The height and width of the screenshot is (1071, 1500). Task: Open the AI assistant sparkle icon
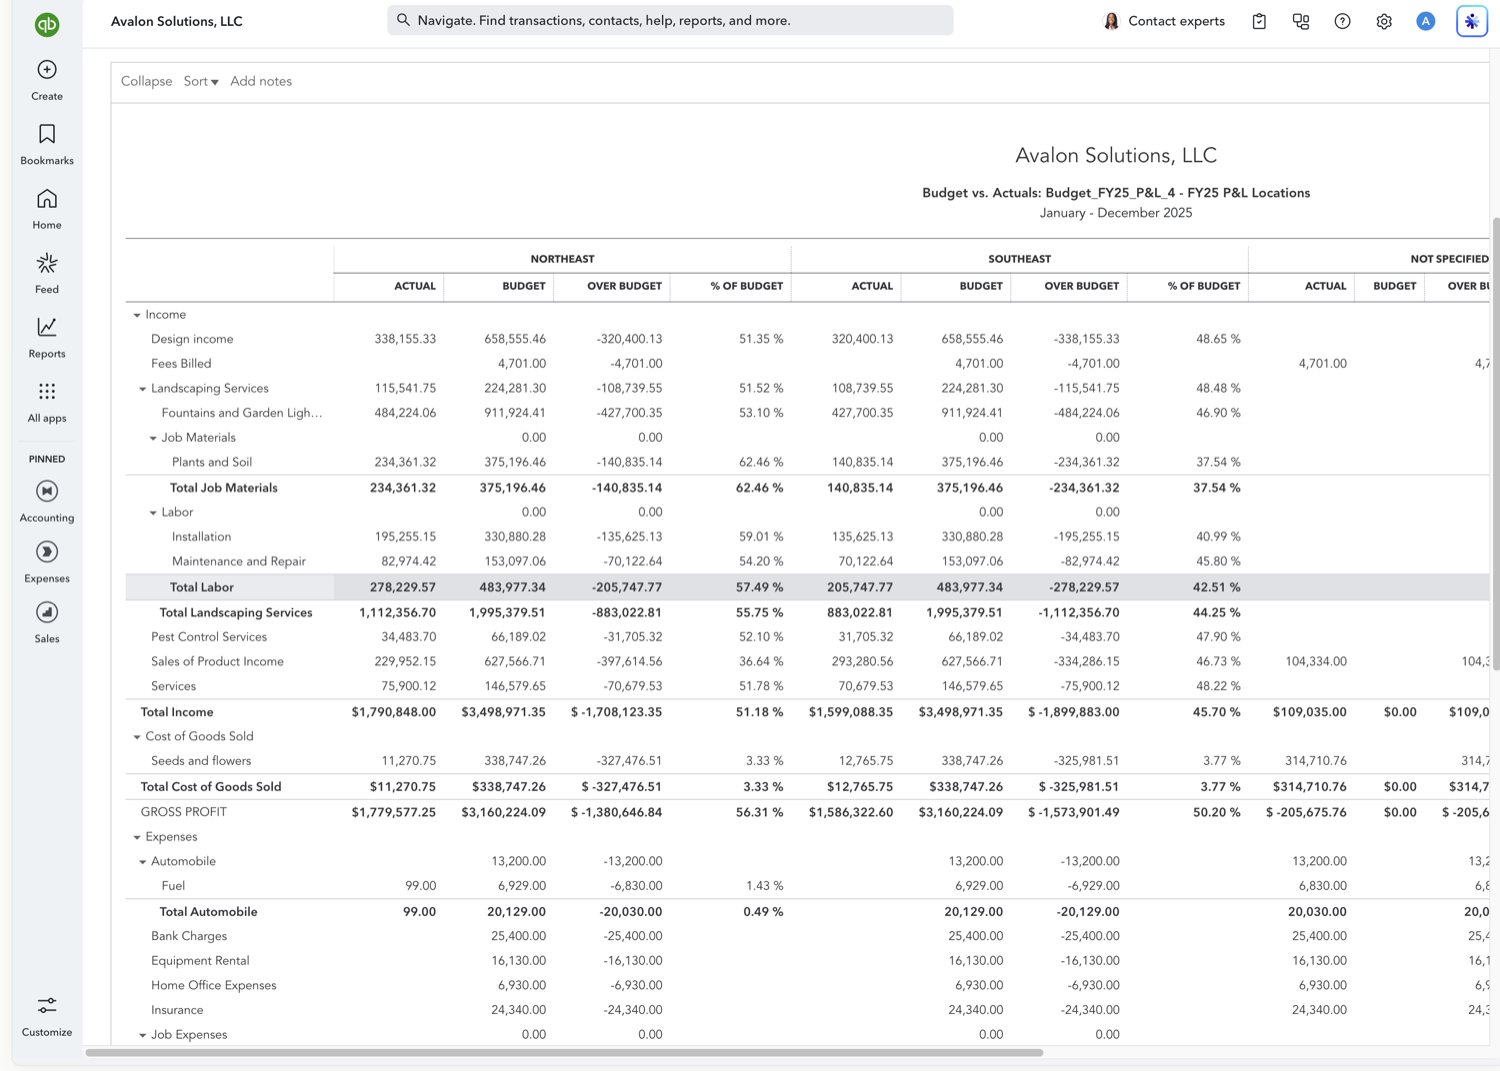(x=1472, y=21)
